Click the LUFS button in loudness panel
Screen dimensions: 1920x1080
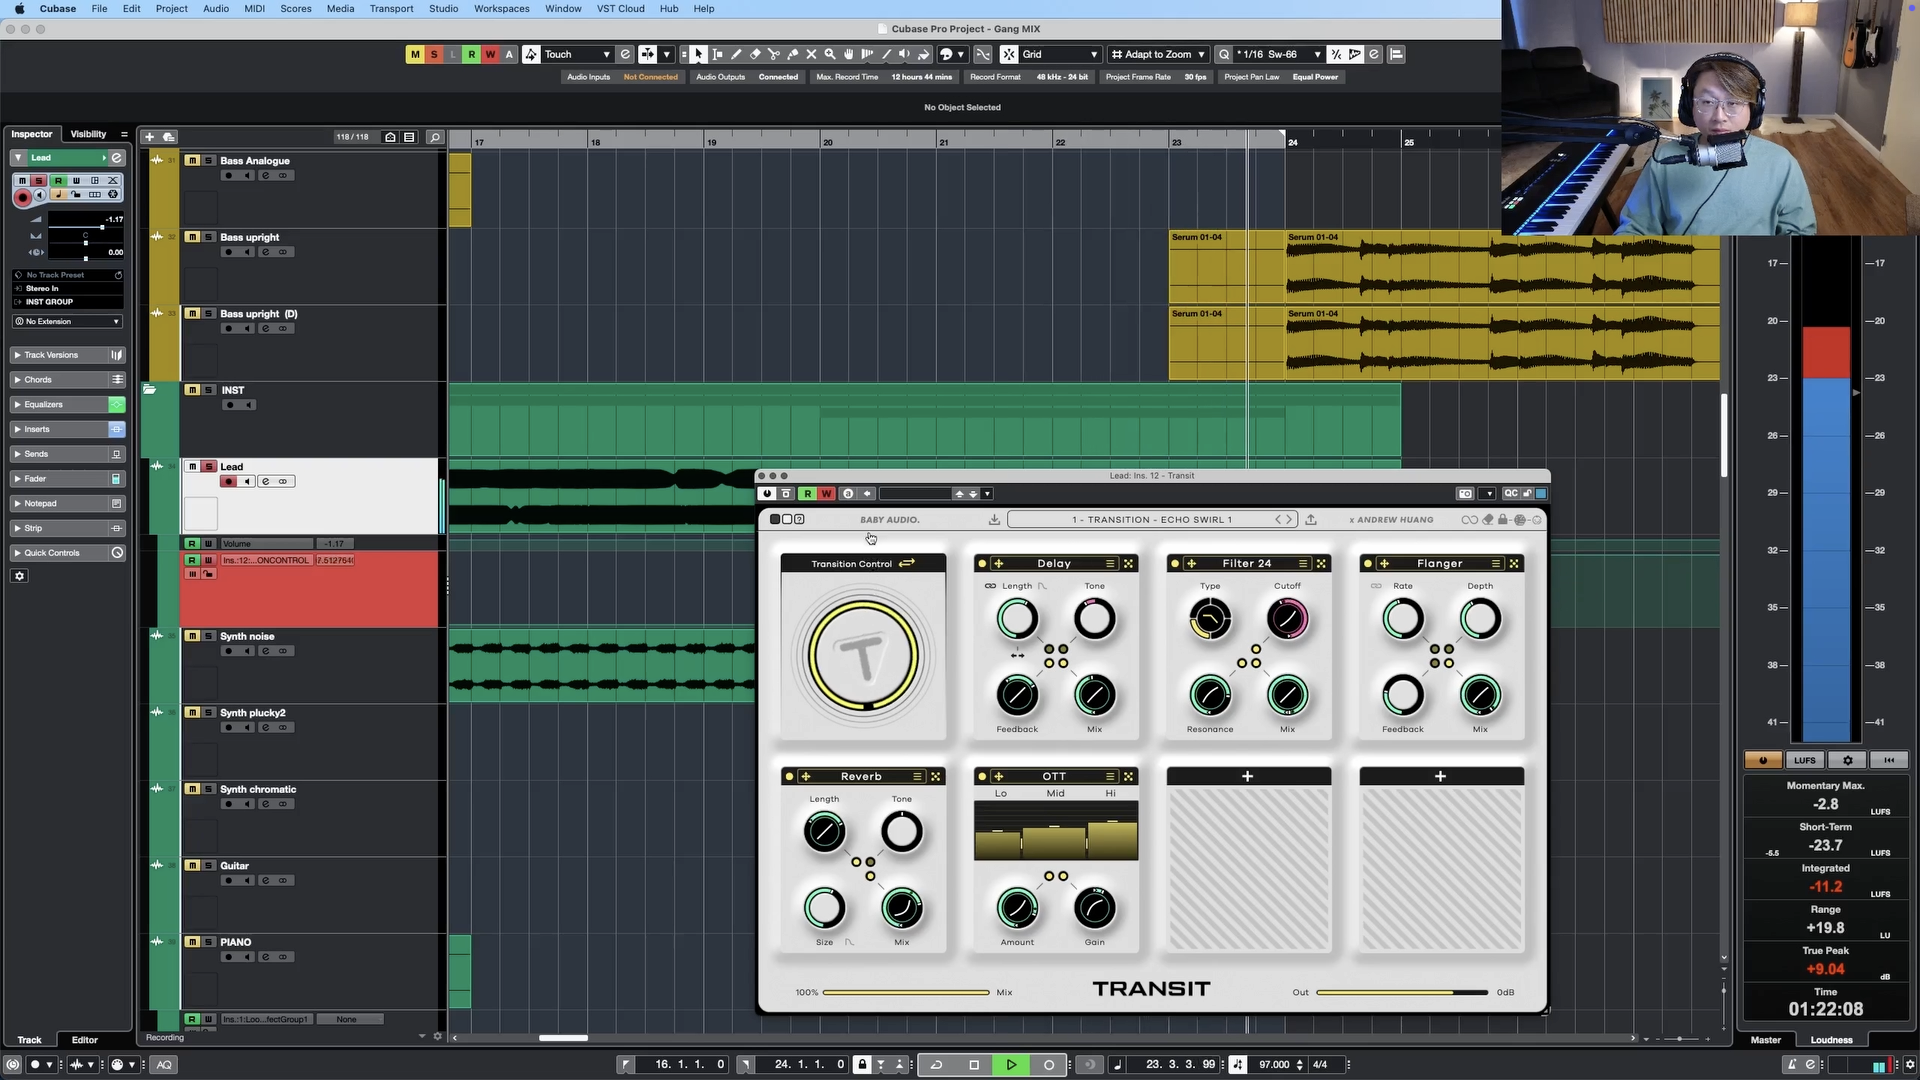(x=1805, y=761)
